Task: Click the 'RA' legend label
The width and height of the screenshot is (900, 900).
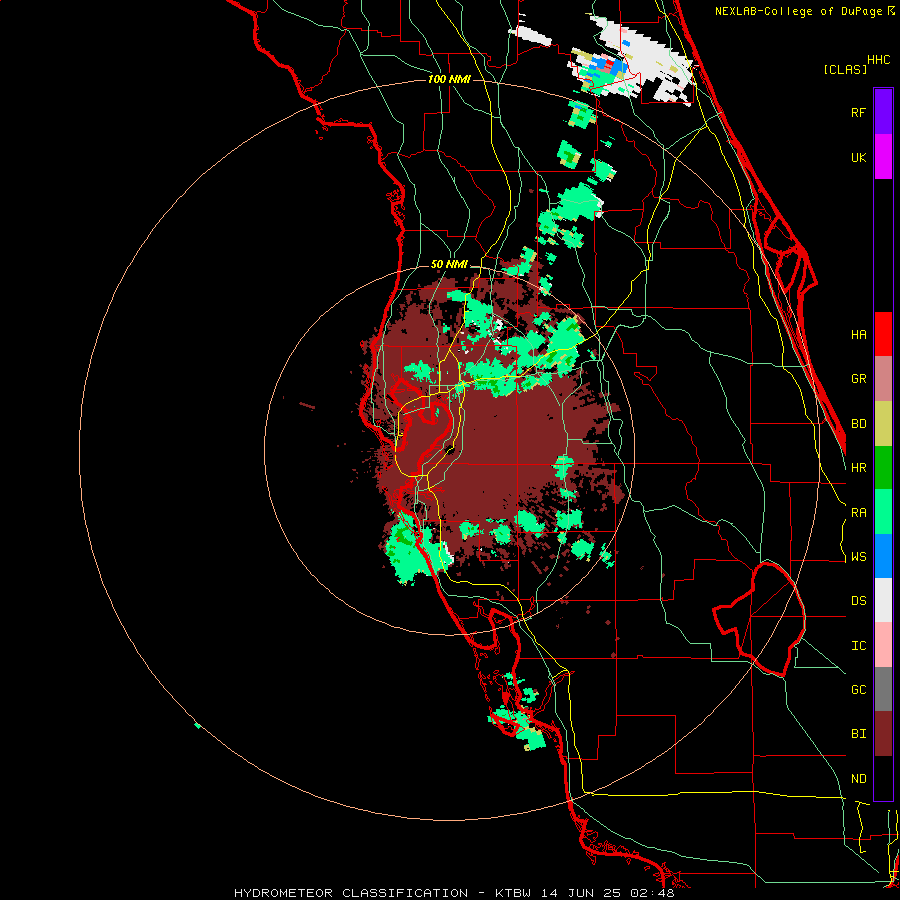Action: pyautogui.click(x=858, y=513)
